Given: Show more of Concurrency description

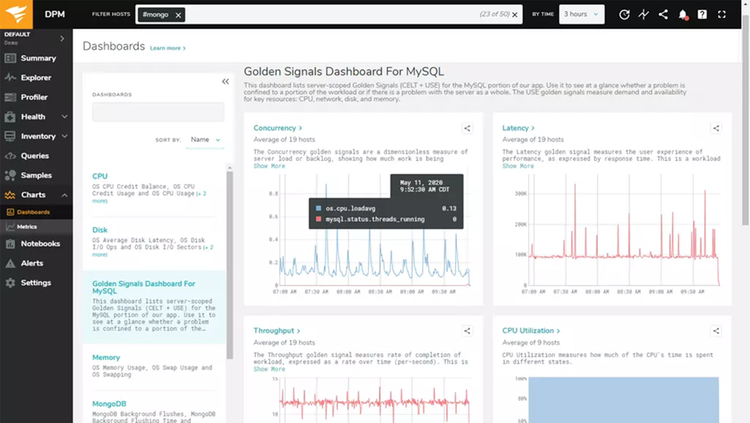Looking at the screenshot, I should click(269, 166).
